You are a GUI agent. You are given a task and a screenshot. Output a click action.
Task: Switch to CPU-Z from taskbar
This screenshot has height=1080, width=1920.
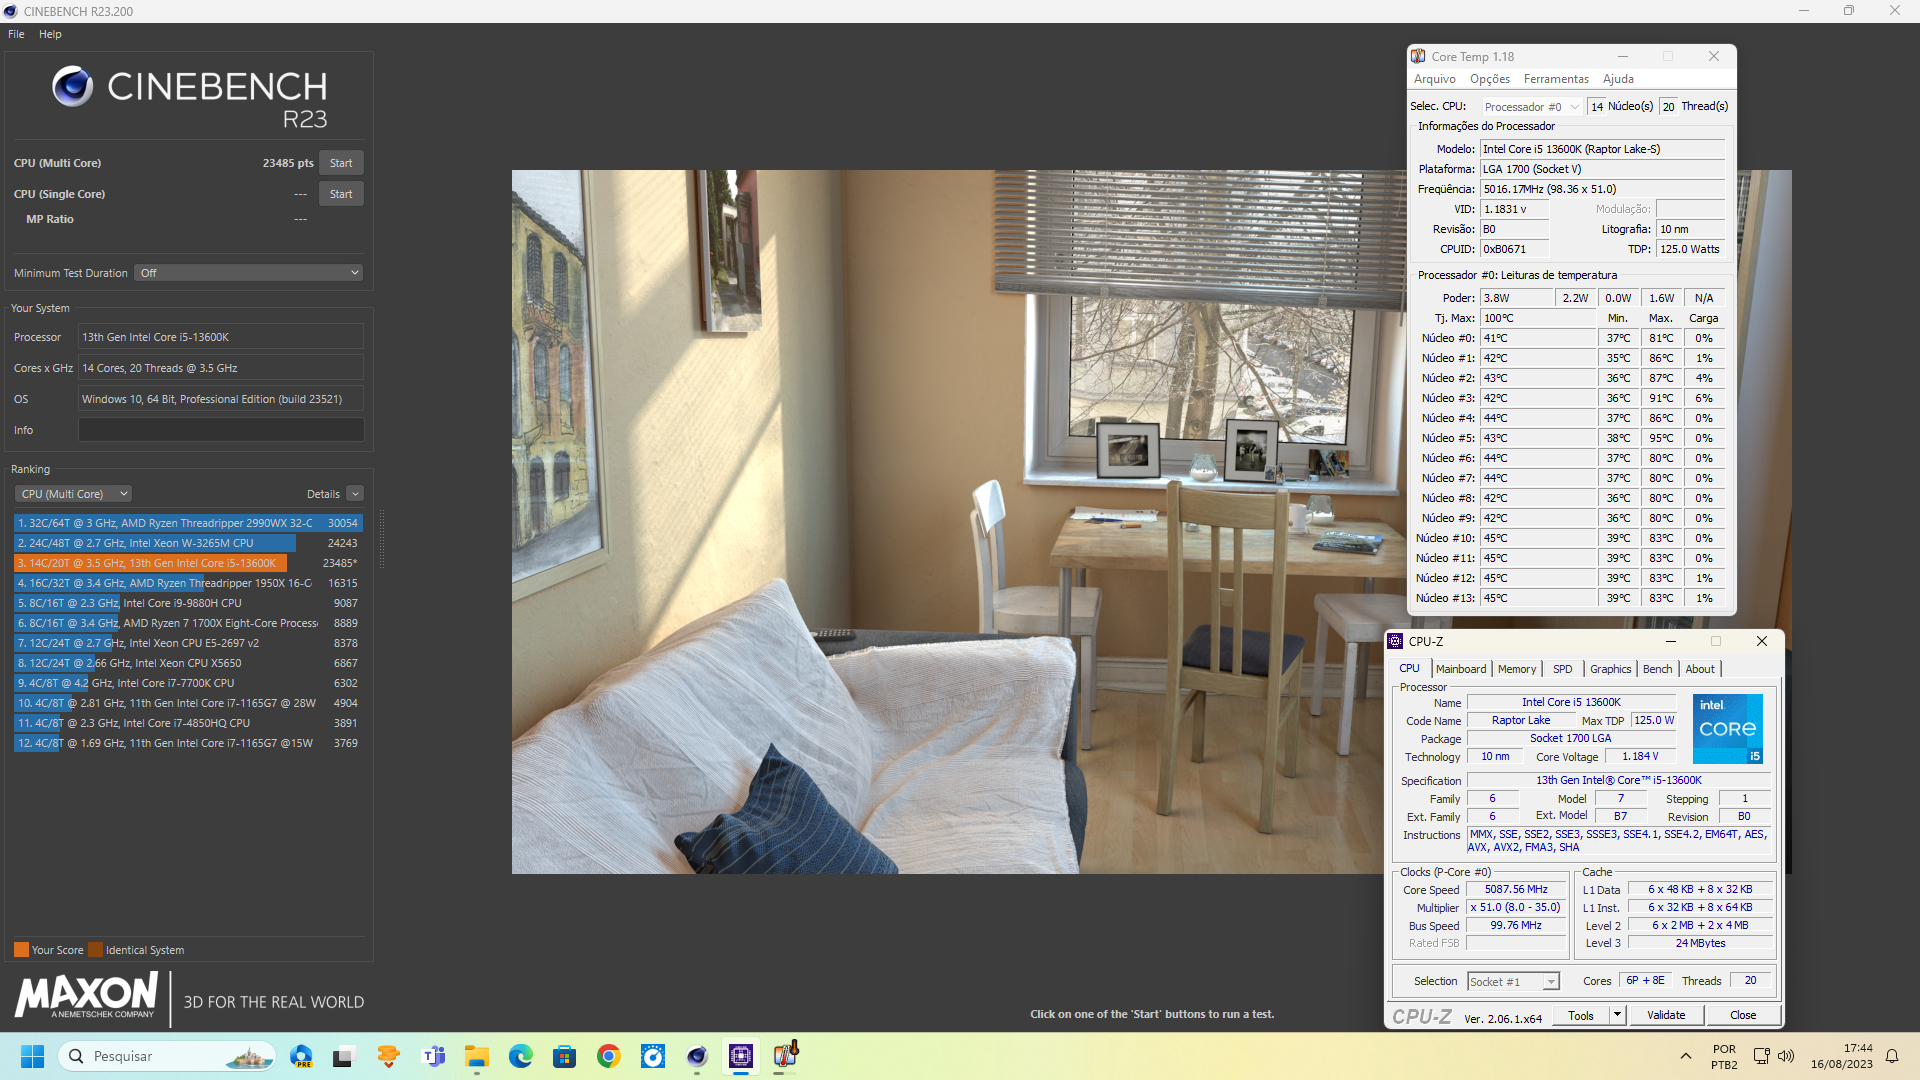click(741, 1056)
